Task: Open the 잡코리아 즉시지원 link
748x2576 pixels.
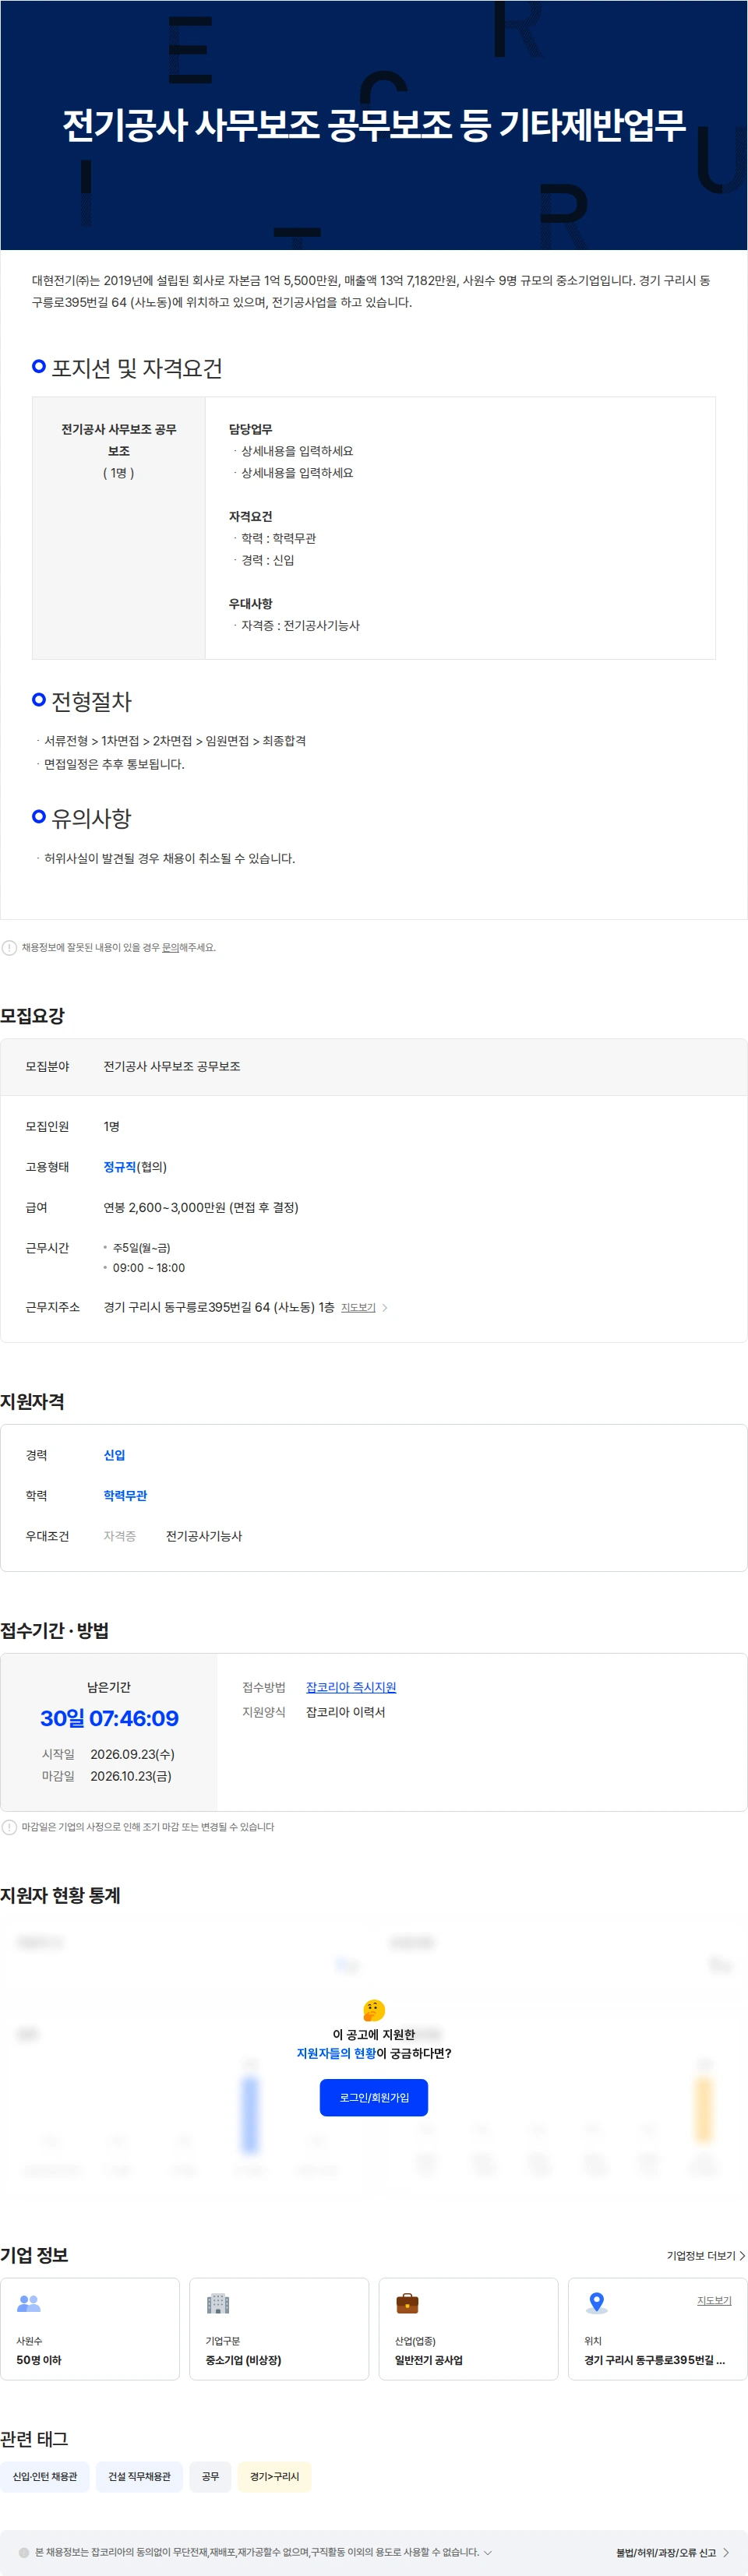Action: pos(351,1687)
